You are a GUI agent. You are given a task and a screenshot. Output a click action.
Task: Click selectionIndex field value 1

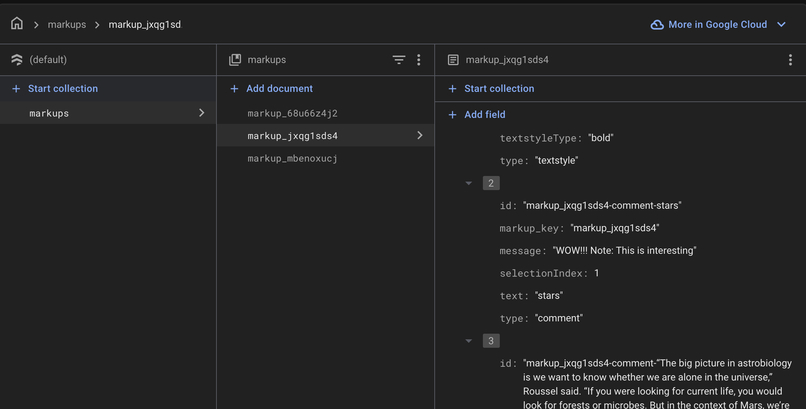point(597,273)
